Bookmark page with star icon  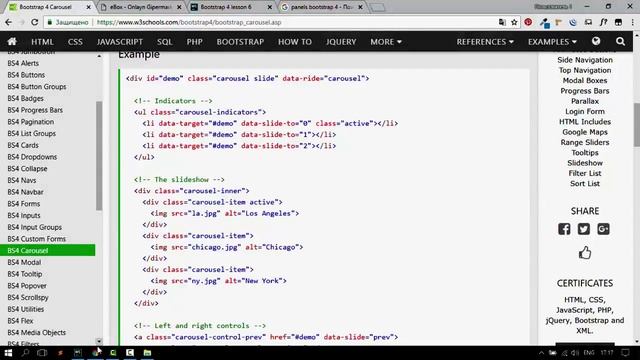pyautogui.click(x=514, y=22)
